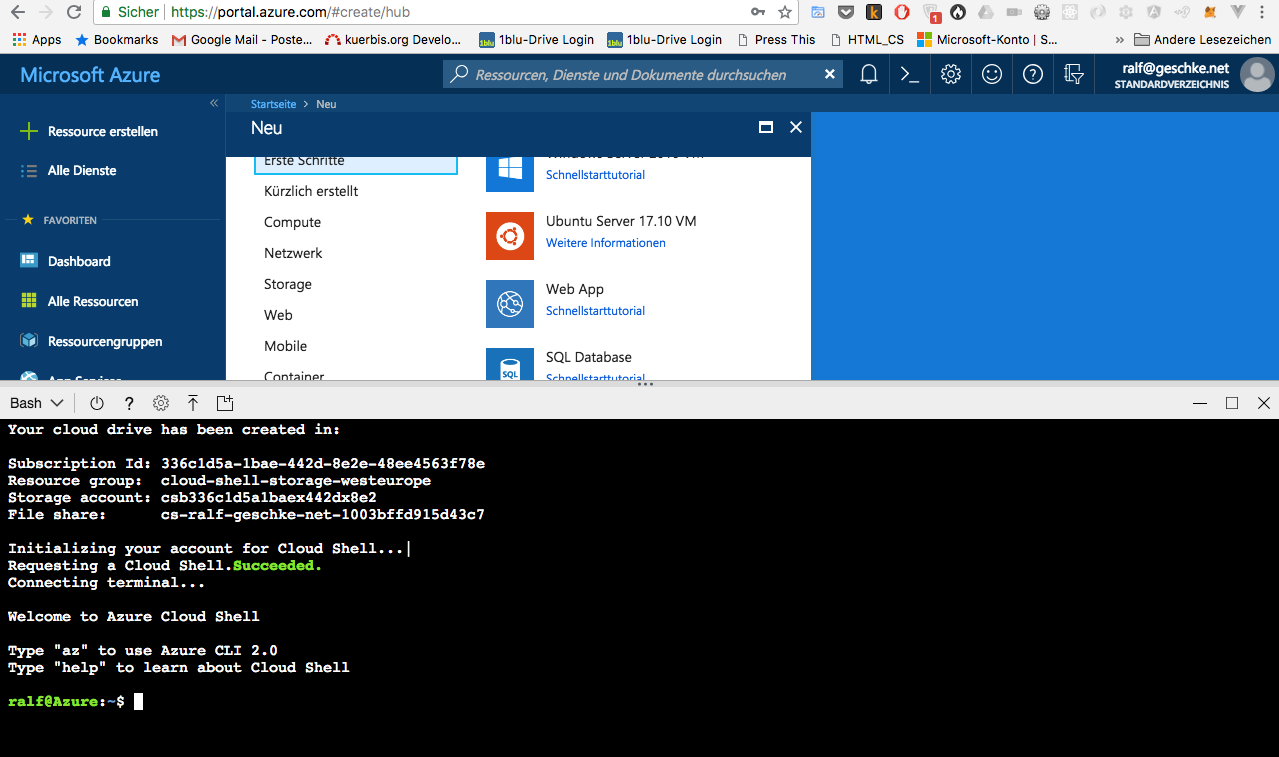Open Web App Schnellstarttutorial link

(595, 311)
